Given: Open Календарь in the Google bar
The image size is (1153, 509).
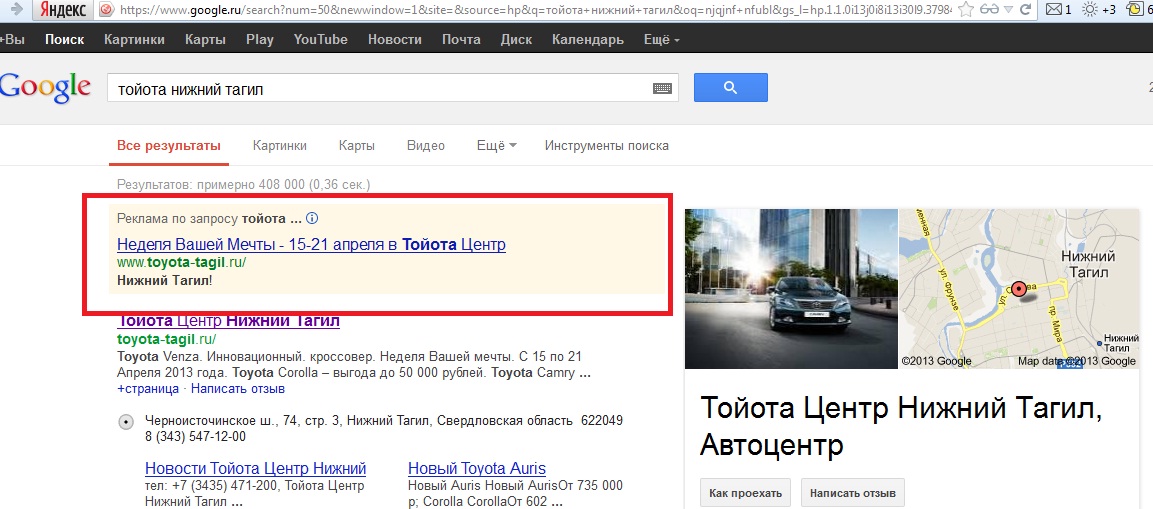Looking at the screenshot, I should [588, 40].
